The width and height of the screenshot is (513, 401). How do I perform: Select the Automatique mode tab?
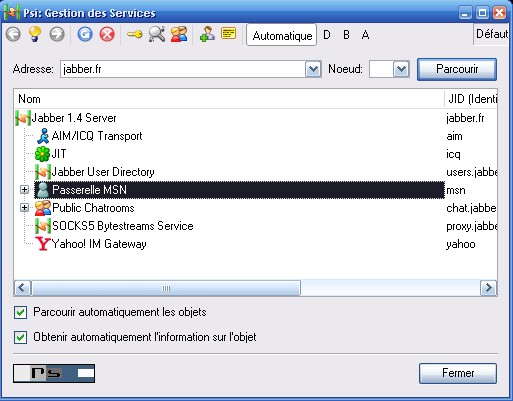pos(282,35)
